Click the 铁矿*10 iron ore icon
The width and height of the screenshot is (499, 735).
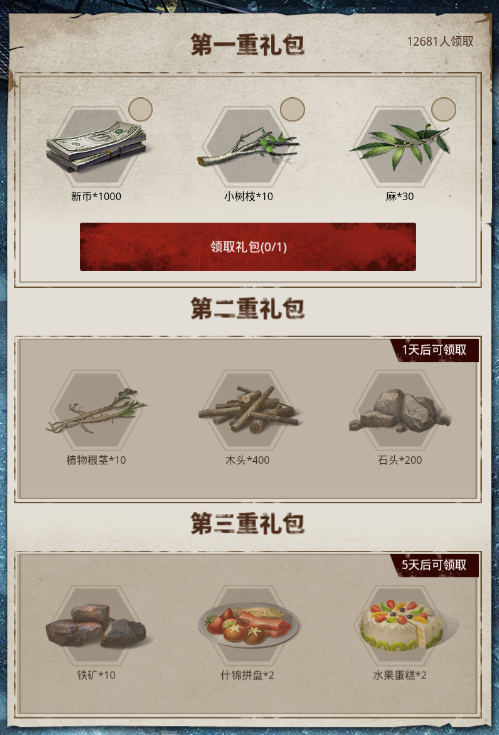[x=96, y=626]
